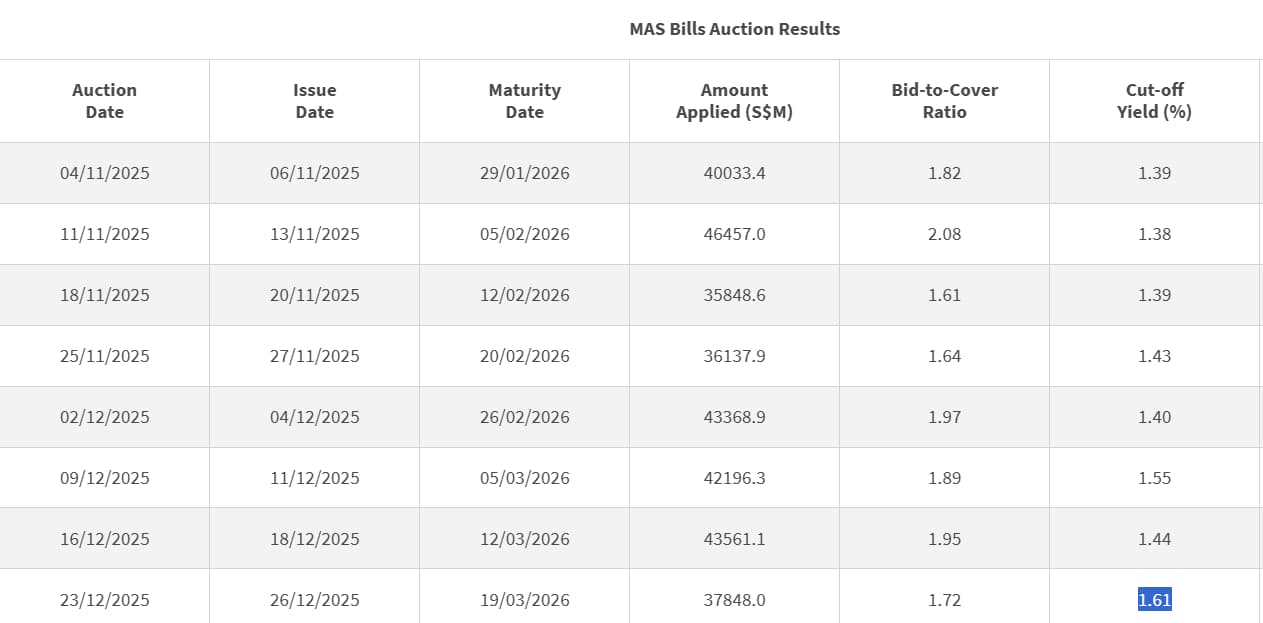Select the amount applied 46457.0 cell
Screen dimensions: 1263x623
(734, 234)
